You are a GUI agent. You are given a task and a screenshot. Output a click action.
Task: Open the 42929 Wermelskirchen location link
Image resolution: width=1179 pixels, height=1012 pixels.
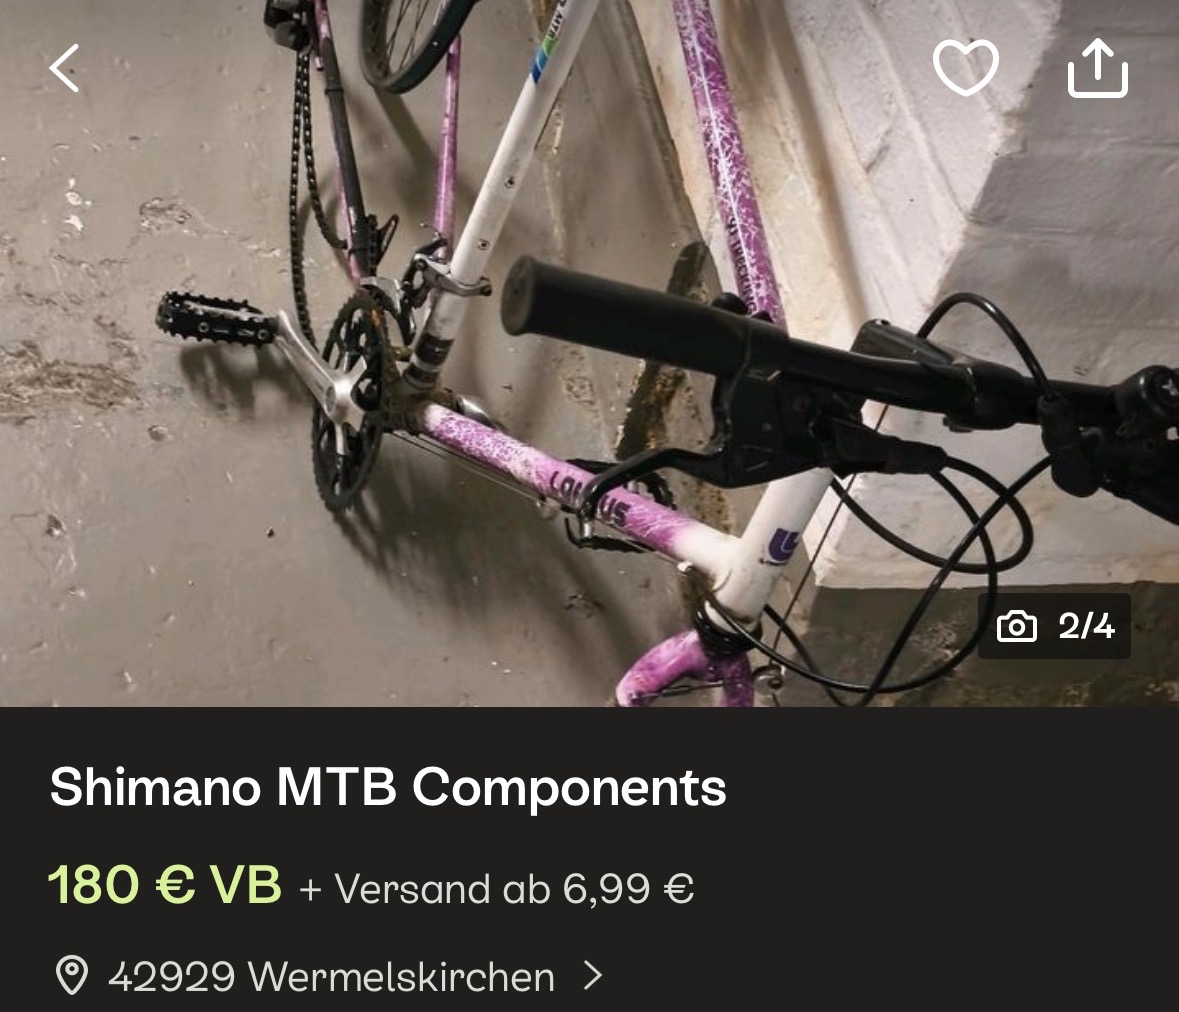pyautogui.click(x=330, y=976)
